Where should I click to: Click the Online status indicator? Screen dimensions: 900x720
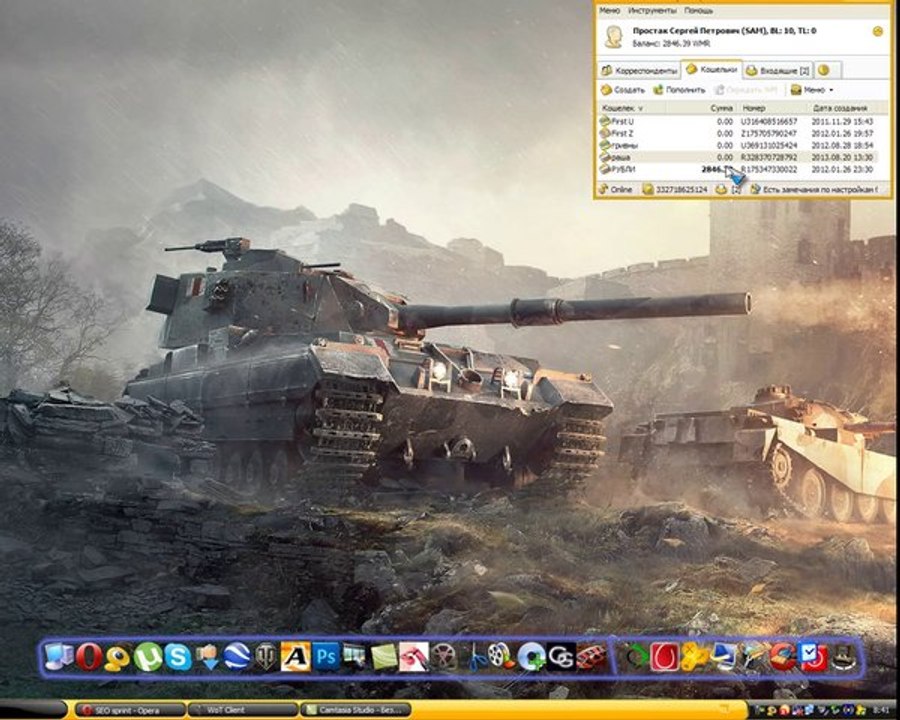(615, 189)
